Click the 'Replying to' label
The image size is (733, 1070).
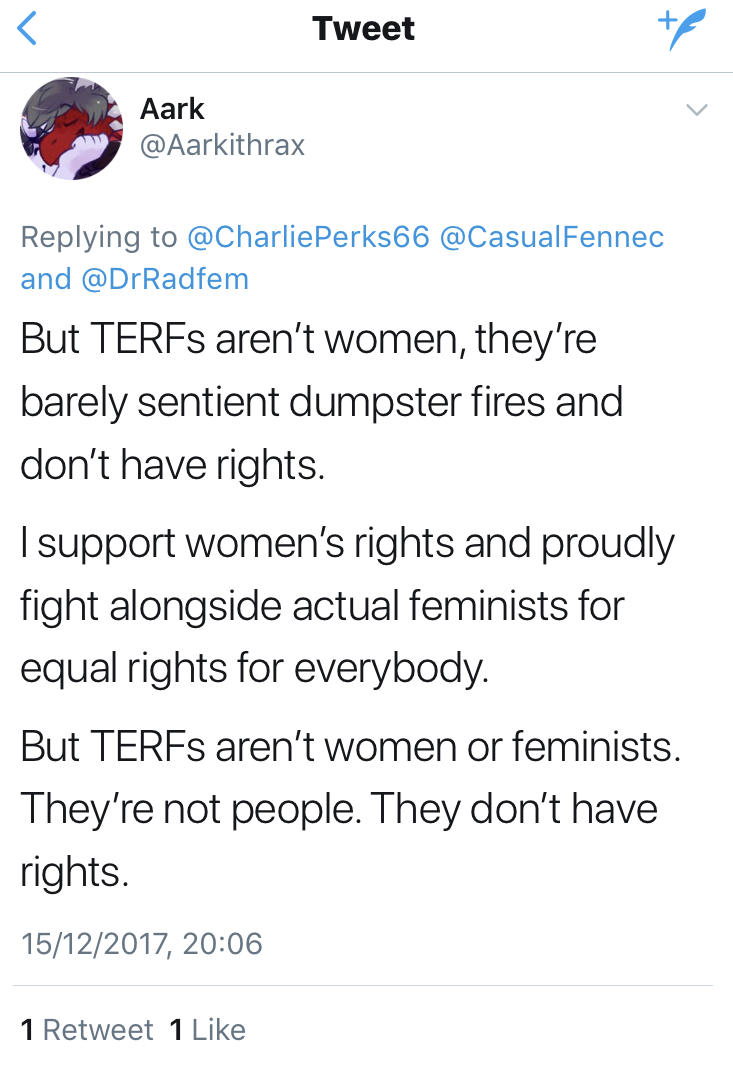click(100, 237)
